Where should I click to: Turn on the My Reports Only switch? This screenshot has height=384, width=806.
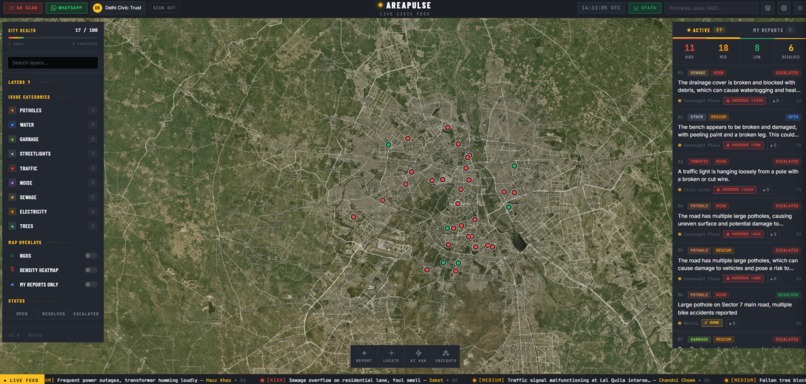91,284
